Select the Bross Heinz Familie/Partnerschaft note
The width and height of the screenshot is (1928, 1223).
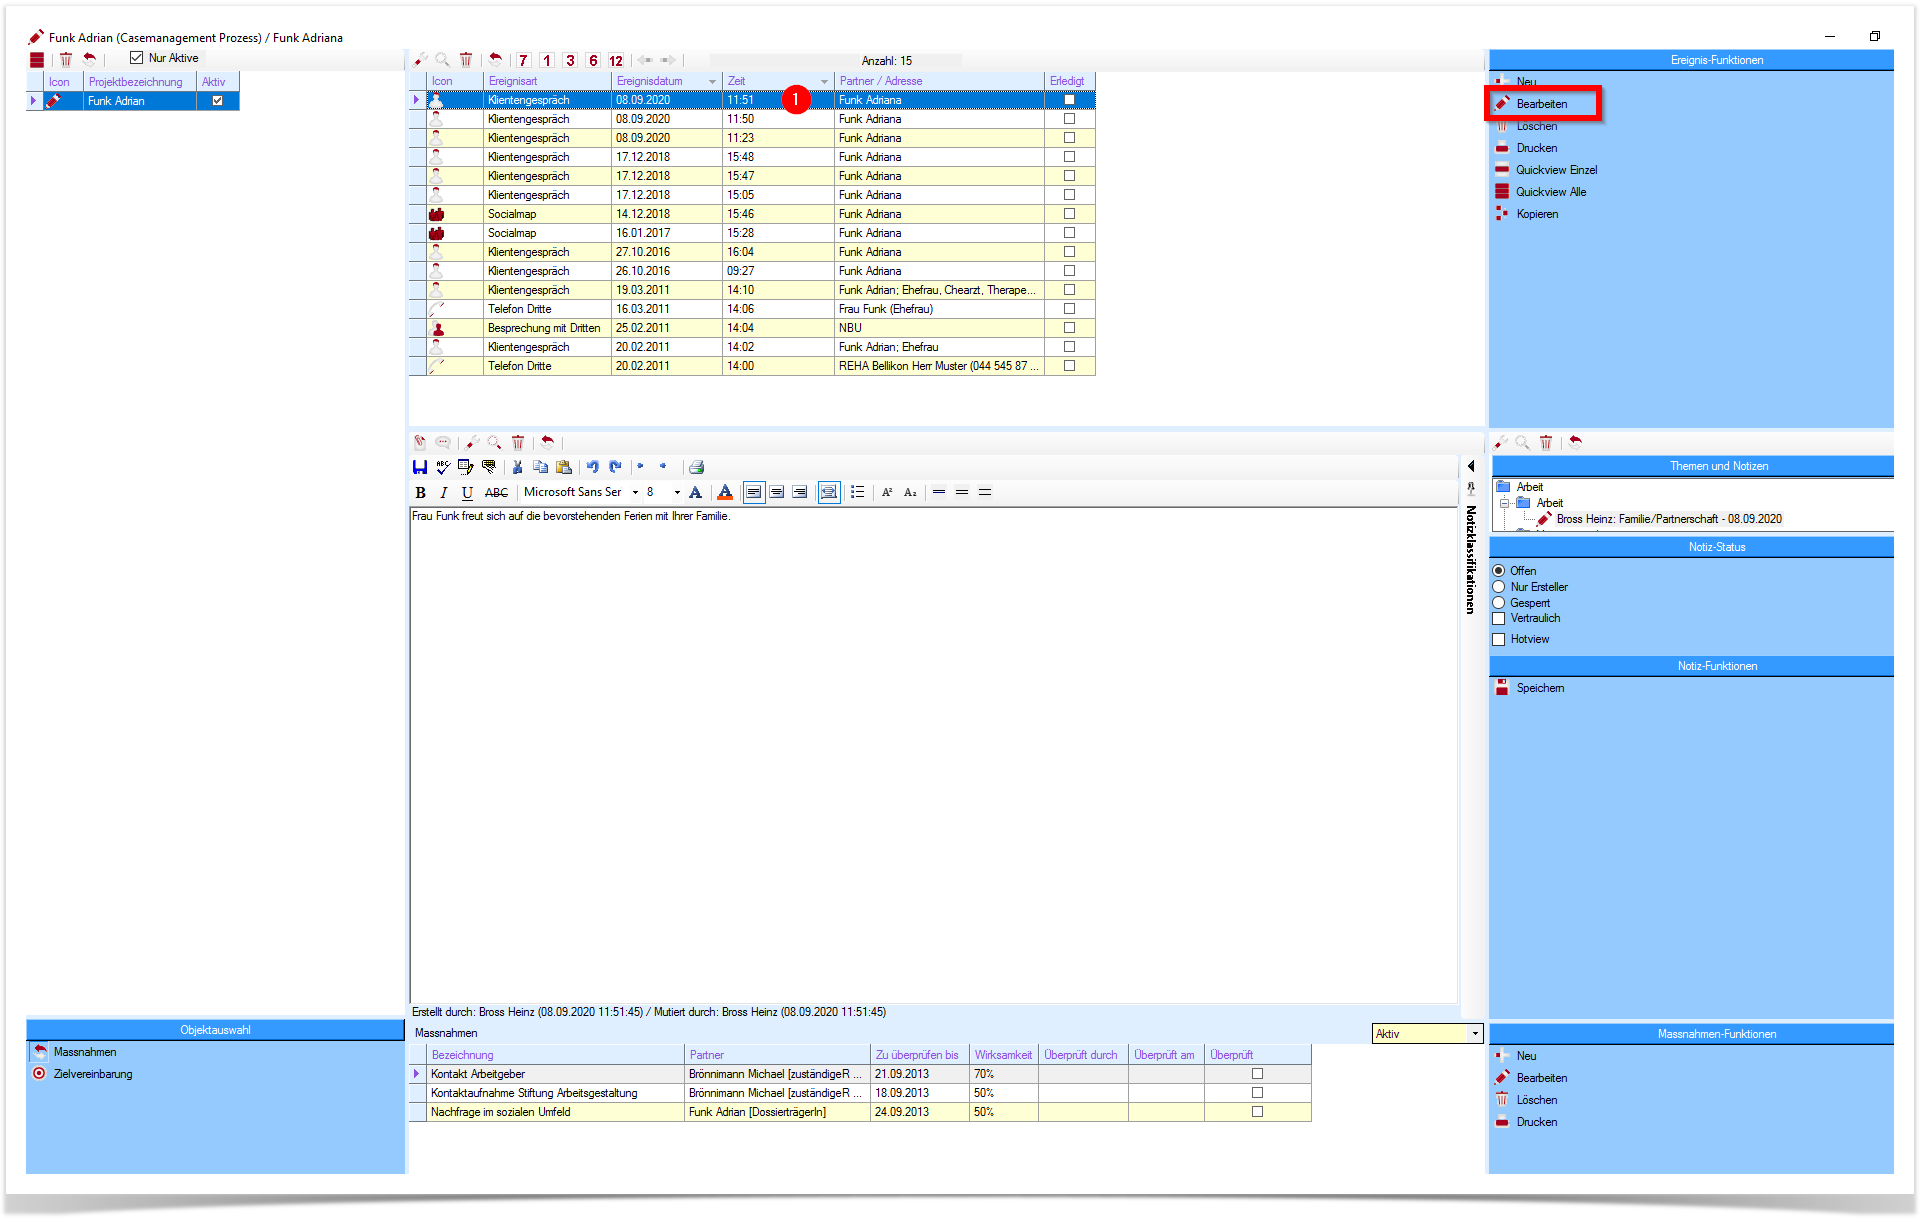coord(1669,519)
